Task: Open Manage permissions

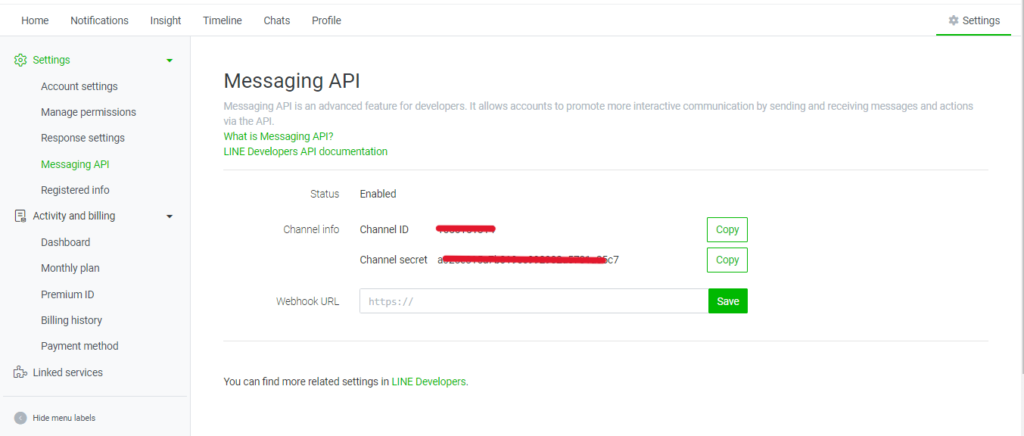Action: coord(88,112)
